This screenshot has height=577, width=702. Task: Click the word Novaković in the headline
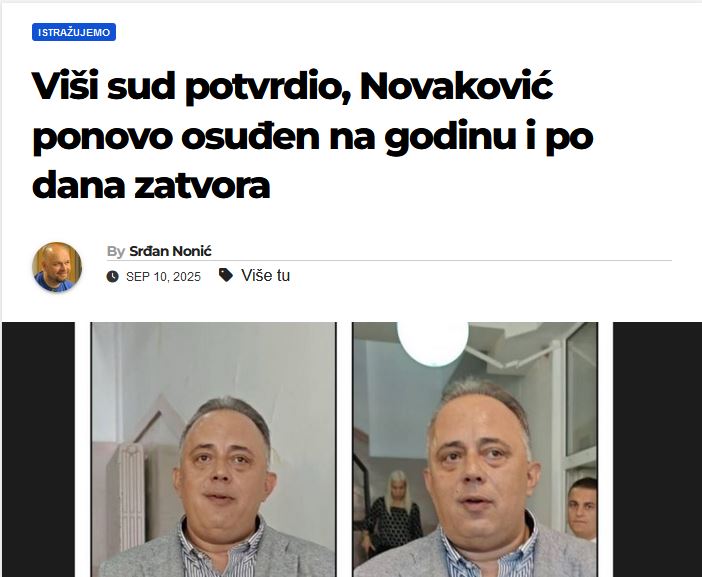457,86
